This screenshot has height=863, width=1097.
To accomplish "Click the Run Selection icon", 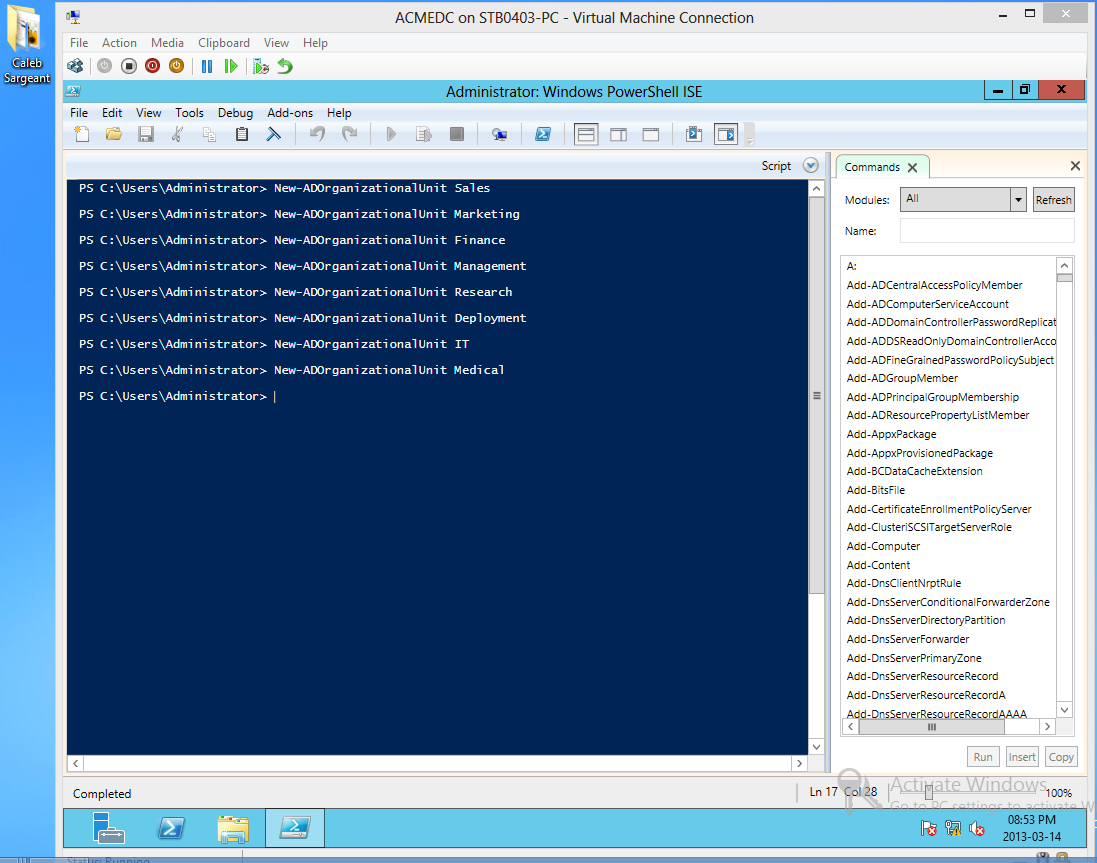I will [x=423, y=134].
